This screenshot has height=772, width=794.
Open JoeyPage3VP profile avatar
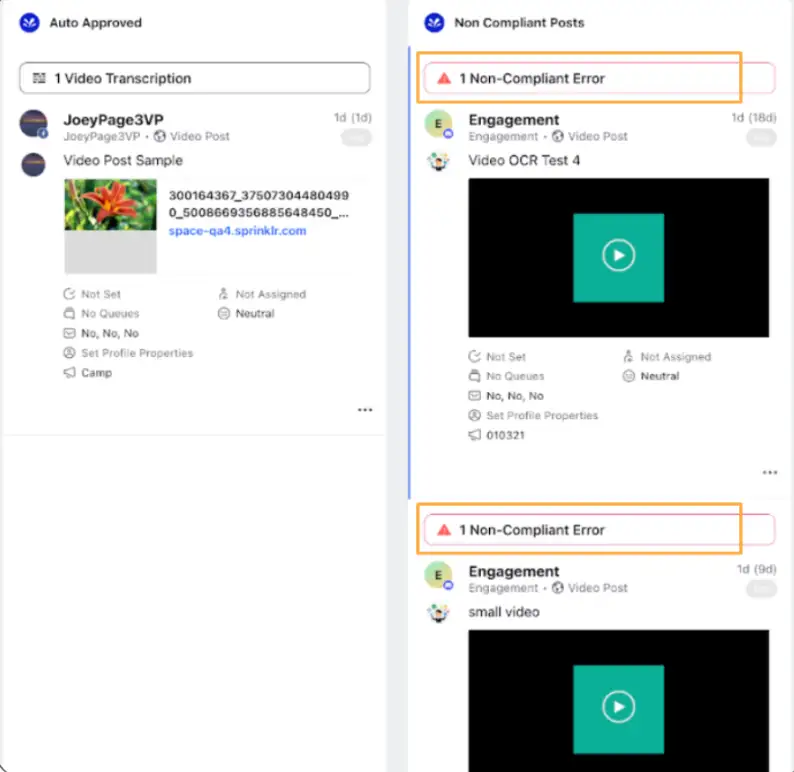pyautogui.click(x=33, y=124)
